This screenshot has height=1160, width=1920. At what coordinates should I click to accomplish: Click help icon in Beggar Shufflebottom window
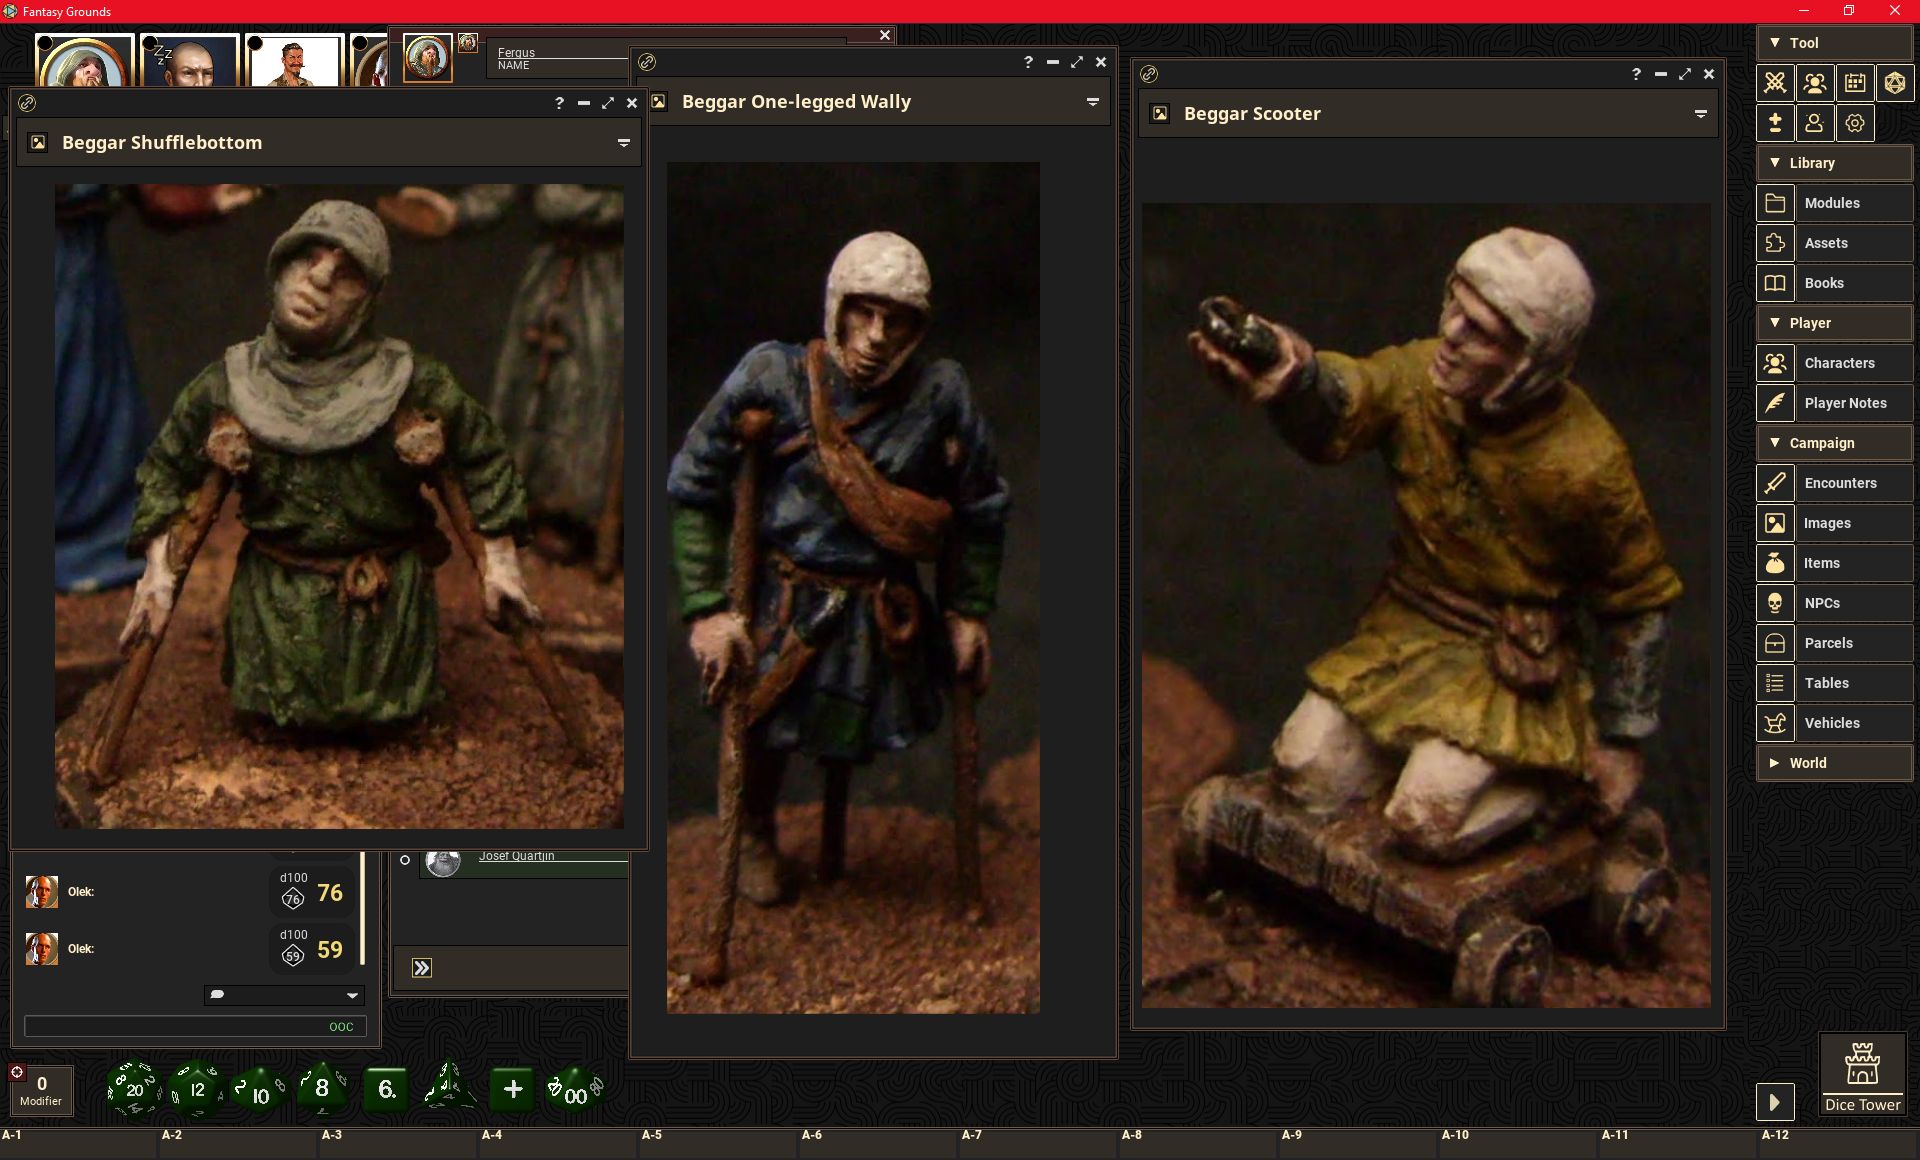[559, 103]
